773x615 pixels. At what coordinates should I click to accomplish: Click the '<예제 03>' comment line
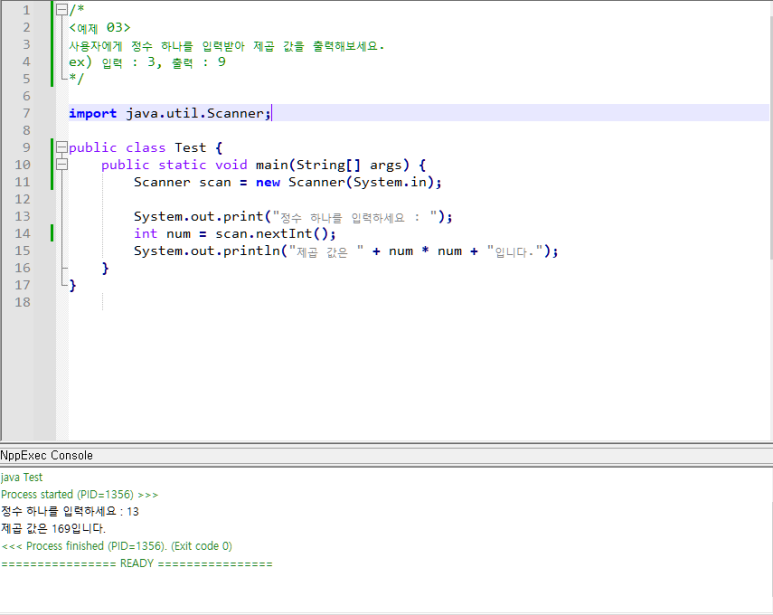click(100, 28)
